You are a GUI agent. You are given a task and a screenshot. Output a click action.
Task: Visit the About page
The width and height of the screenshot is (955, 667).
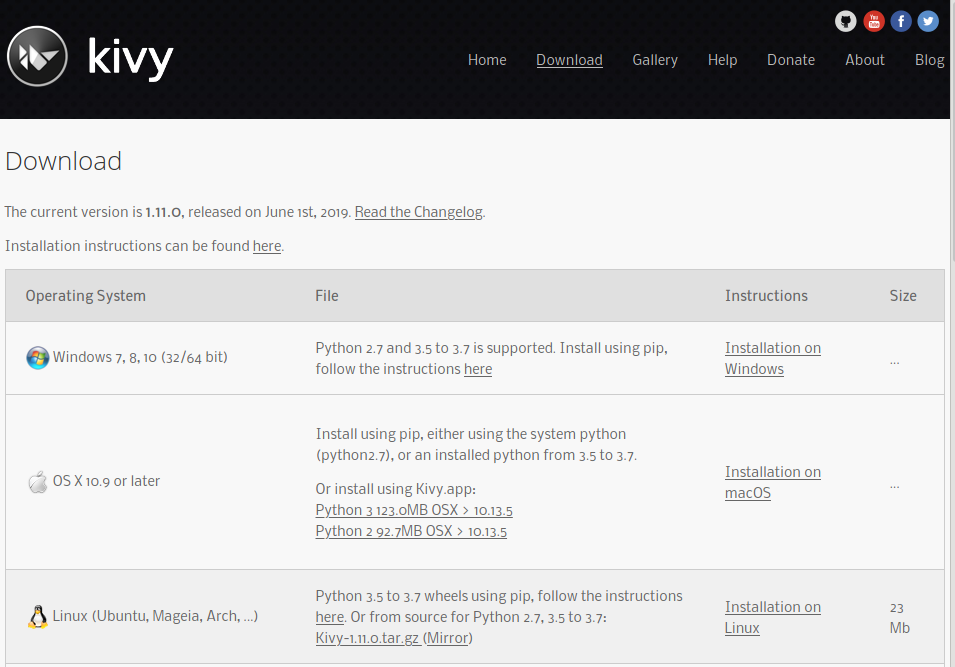pos(864,60)
